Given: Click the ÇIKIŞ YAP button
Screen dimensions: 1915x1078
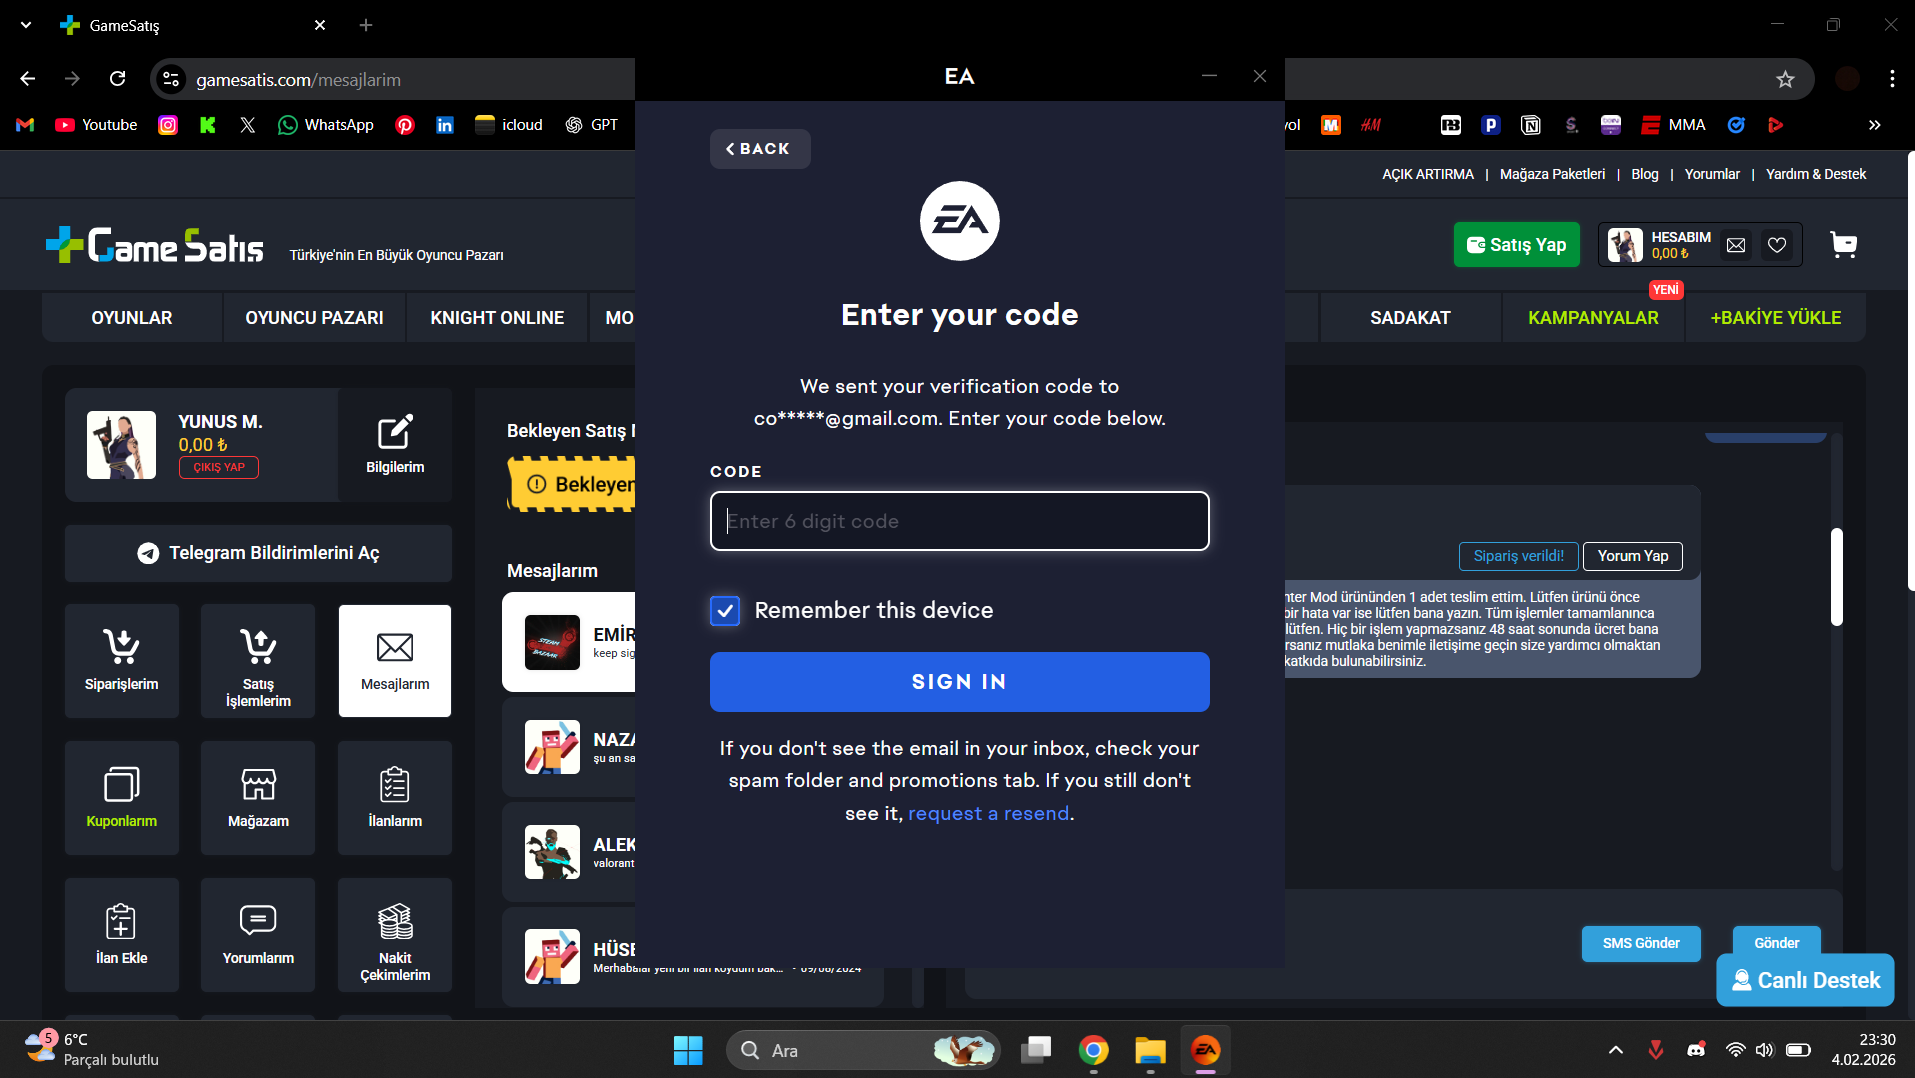Looking at the screenshot, I should (x=219, y=467).
